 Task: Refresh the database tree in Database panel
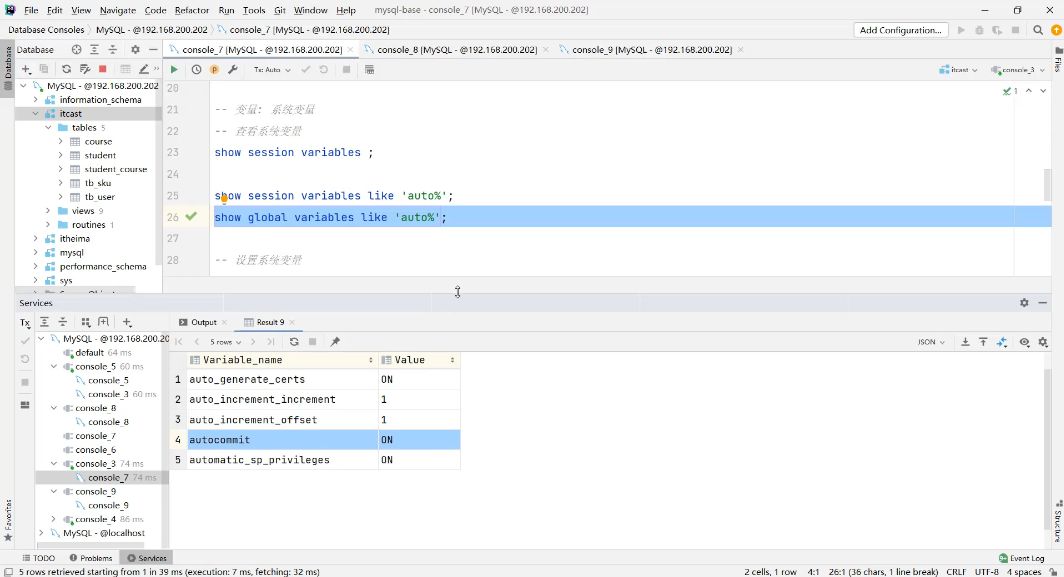(x=66, y=69)
